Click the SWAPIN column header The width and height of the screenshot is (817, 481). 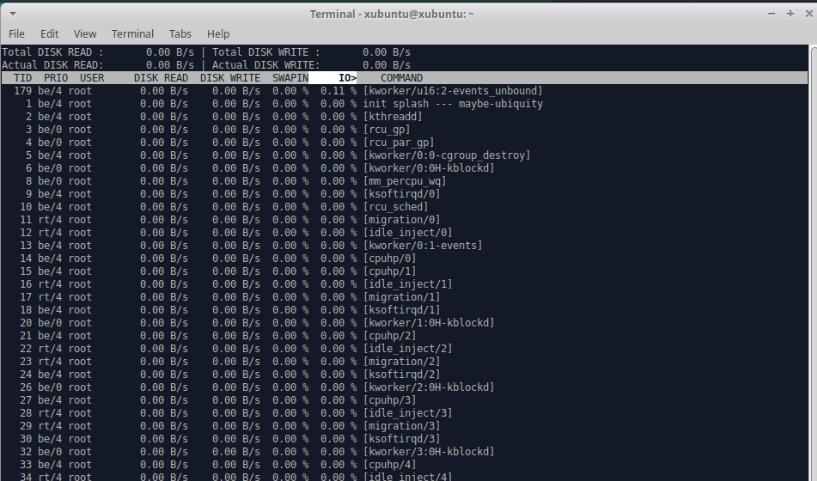point(290,78)
